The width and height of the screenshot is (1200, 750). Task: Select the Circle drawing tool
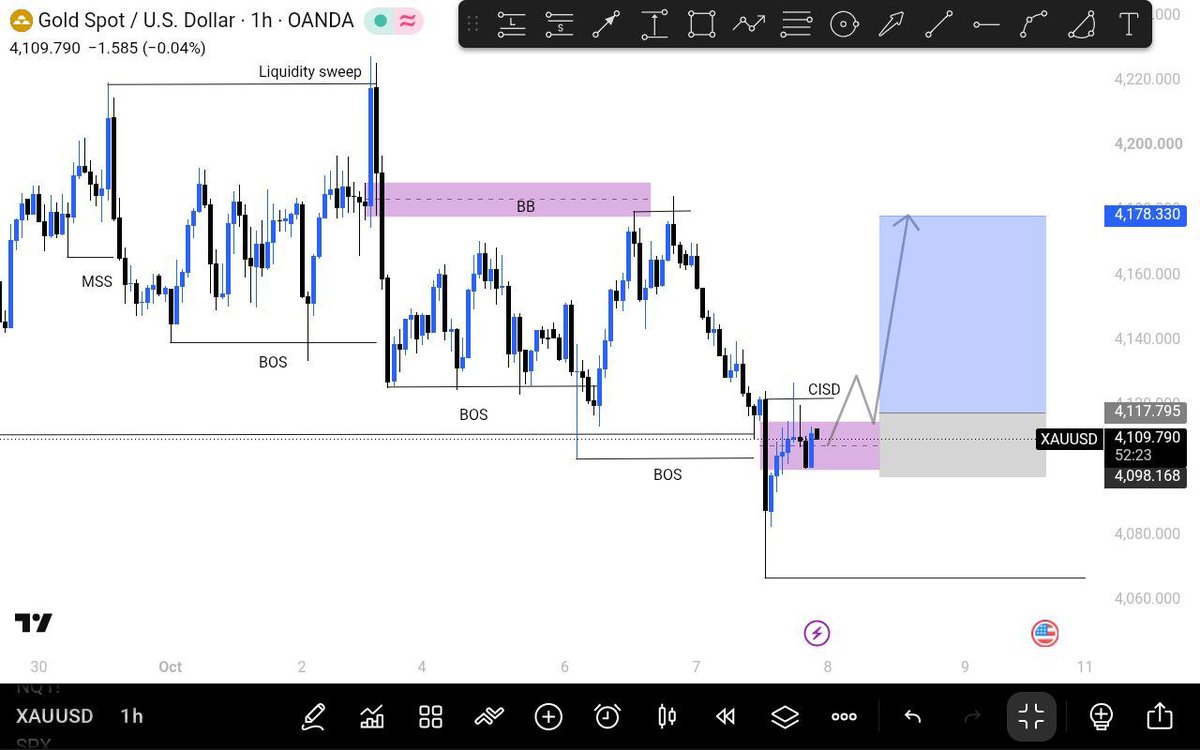(845, 25)
